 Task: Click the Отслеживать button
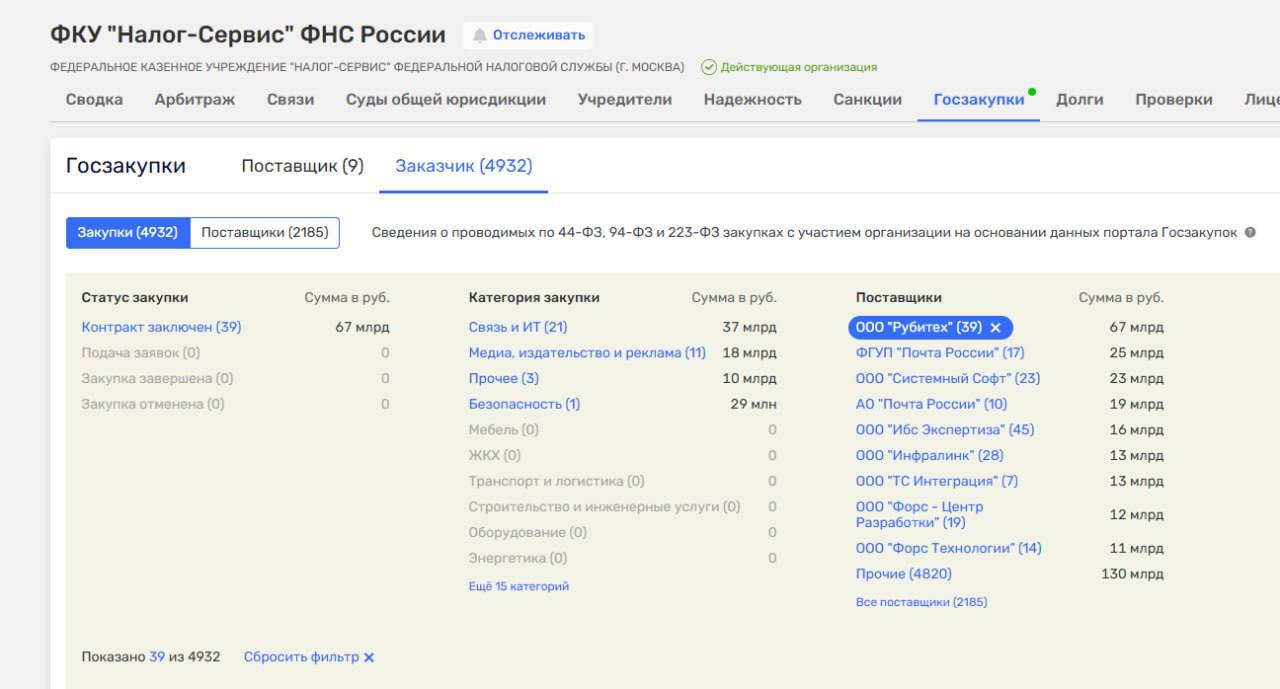(528, 35)
